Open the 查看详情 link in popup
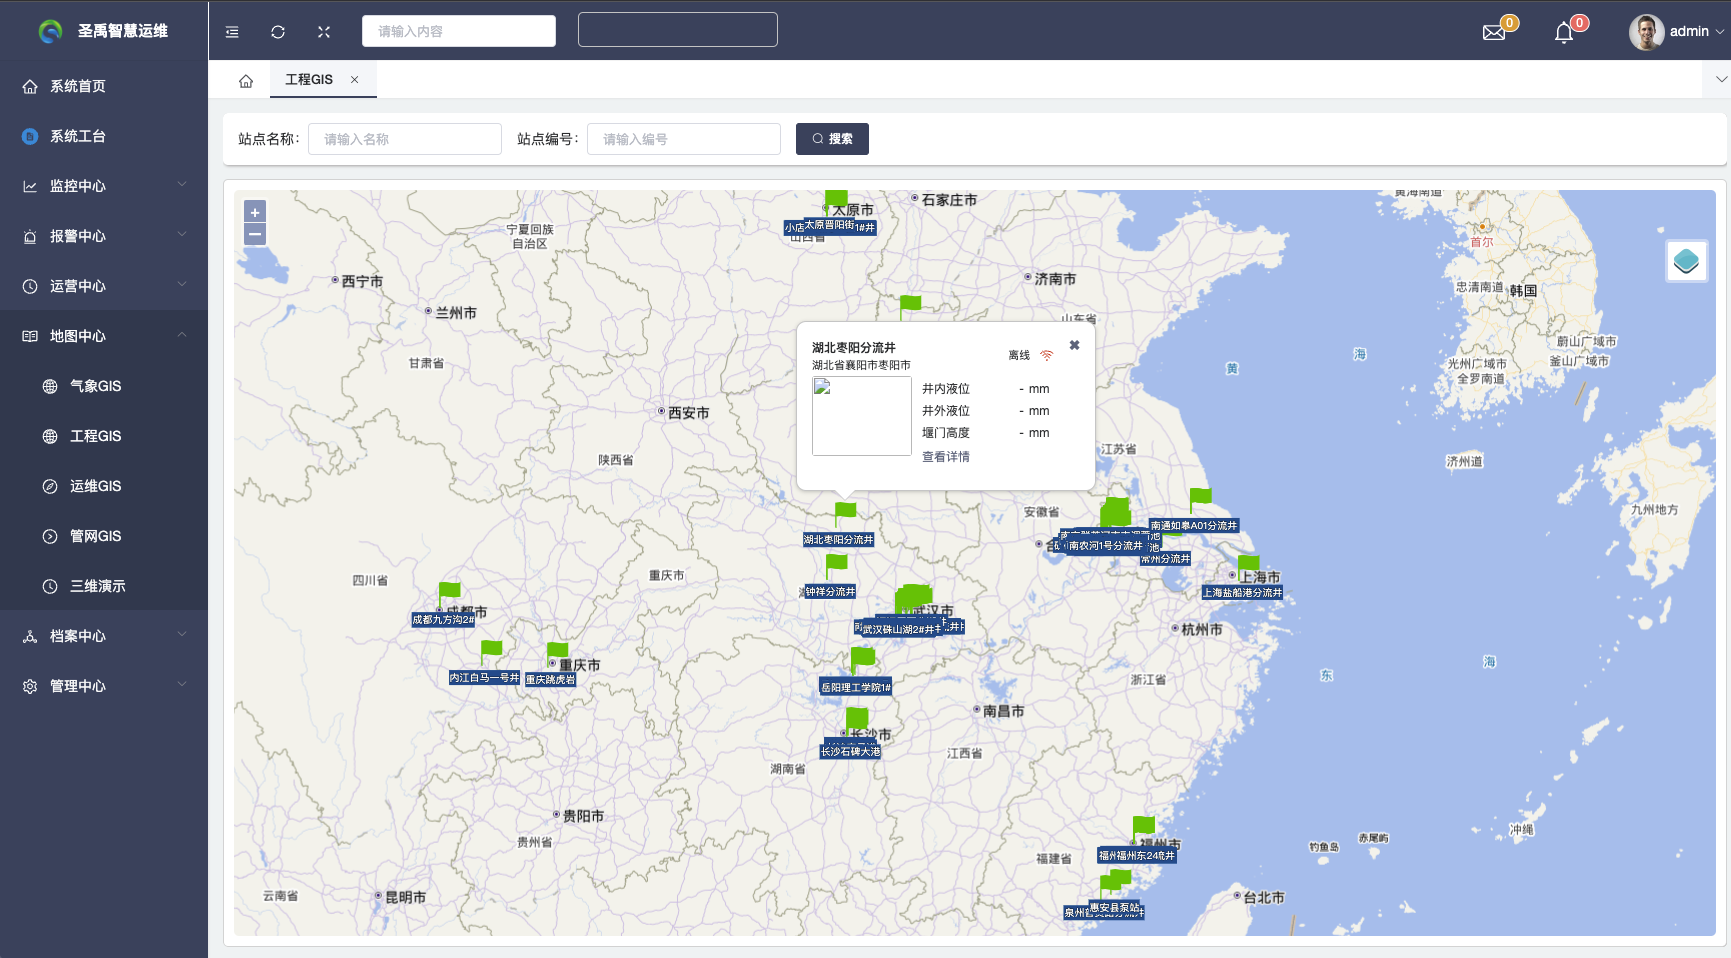The width and height of the screenshot is (1731, 958). coord(945,457)
